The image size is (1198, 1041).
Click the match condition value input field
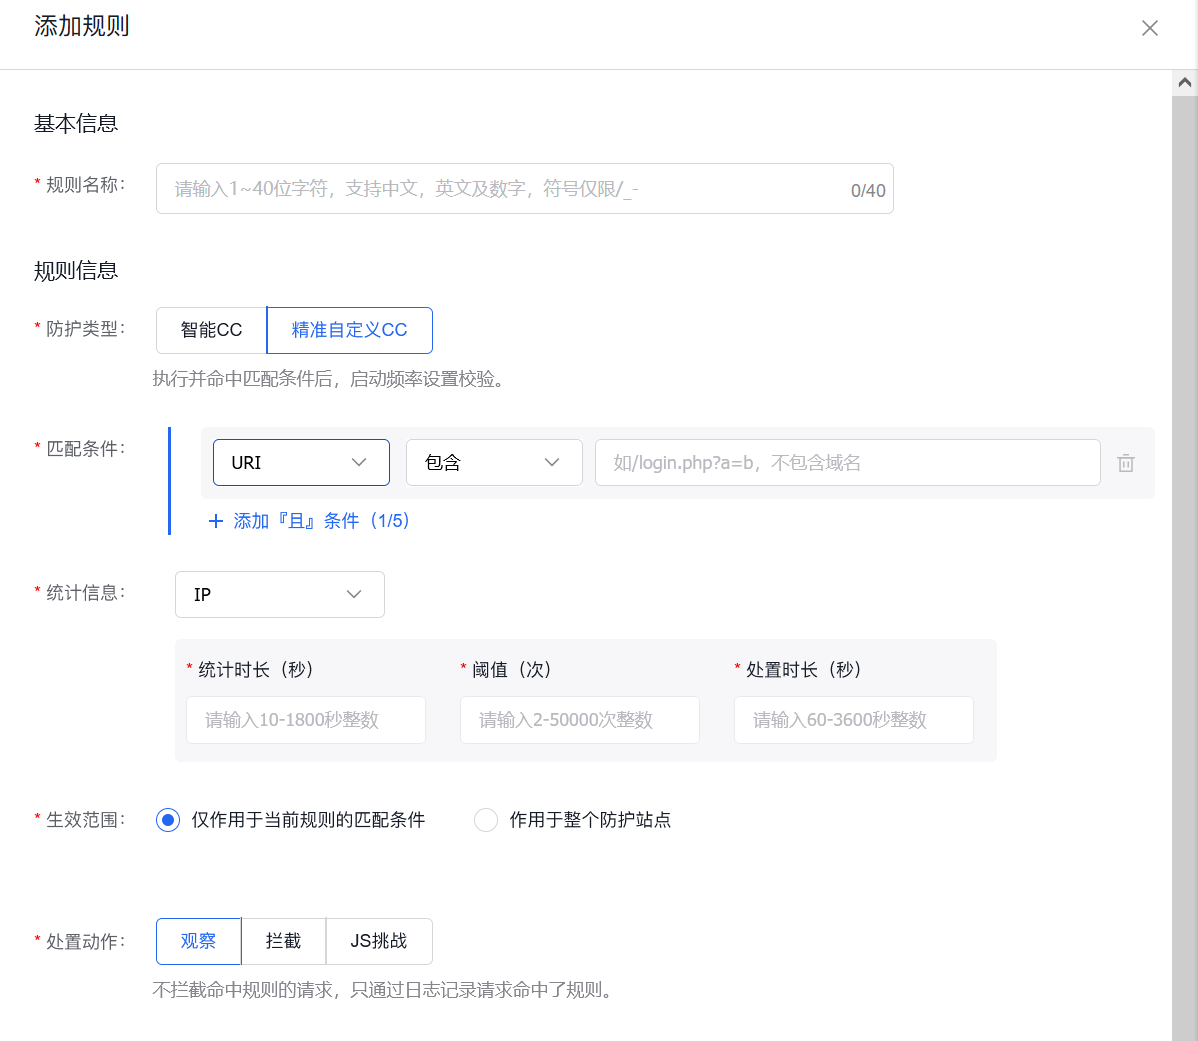846,462
